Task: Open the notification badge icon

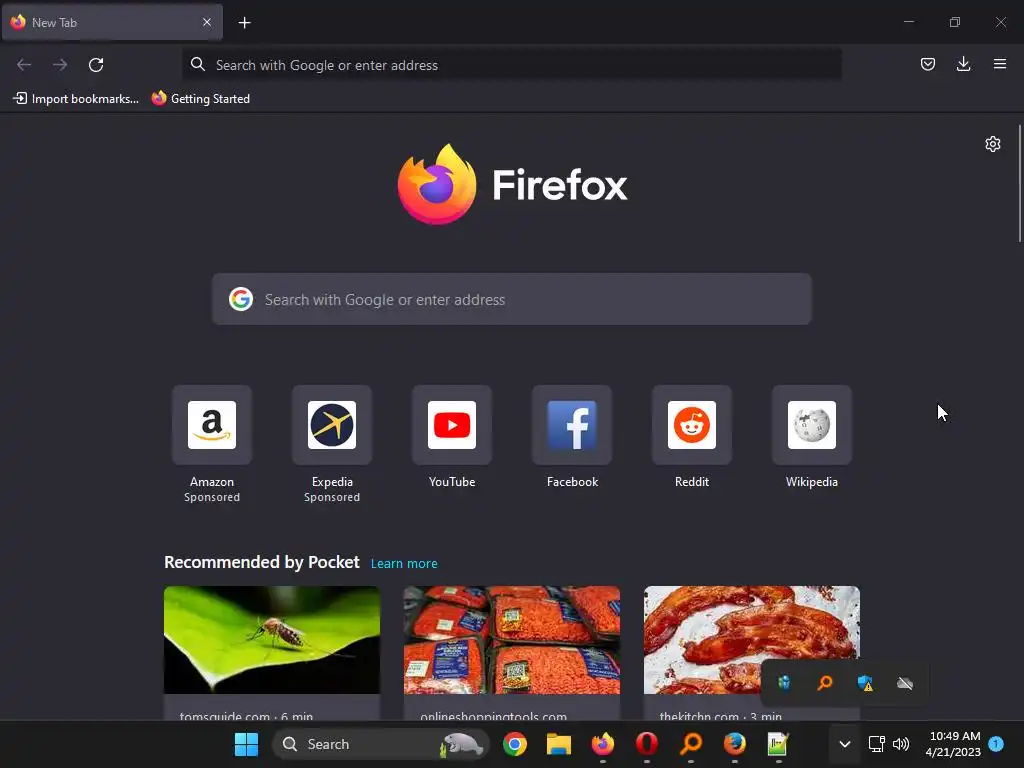Action: click(x=996, y=743)
